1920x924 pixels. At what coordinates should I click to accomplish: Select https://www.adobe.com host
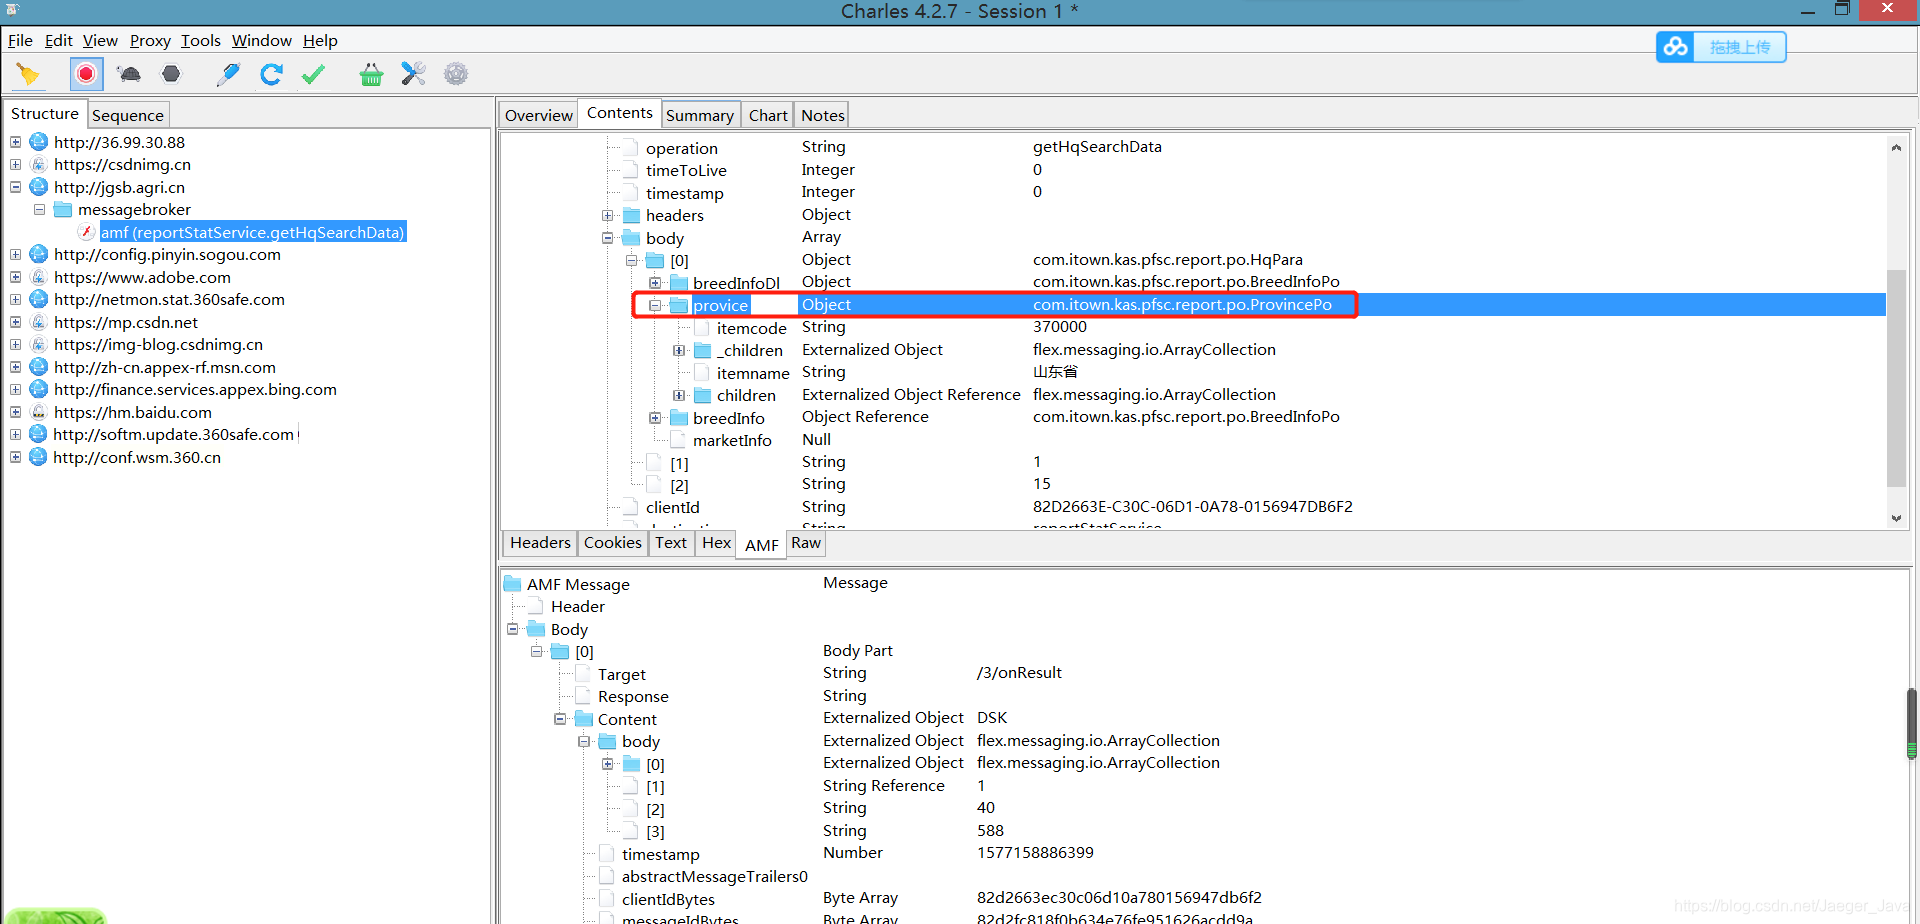coord(142,278)
